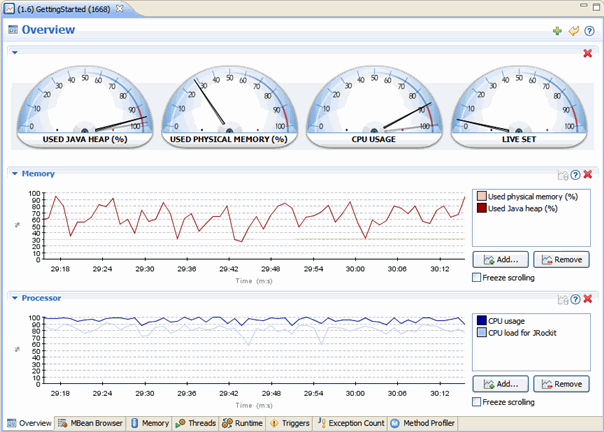Image resolution: width=604 pixels, height=432 pixels.
Task: Click the Used Java heap color swatch
Action: [x=481, y=208]
